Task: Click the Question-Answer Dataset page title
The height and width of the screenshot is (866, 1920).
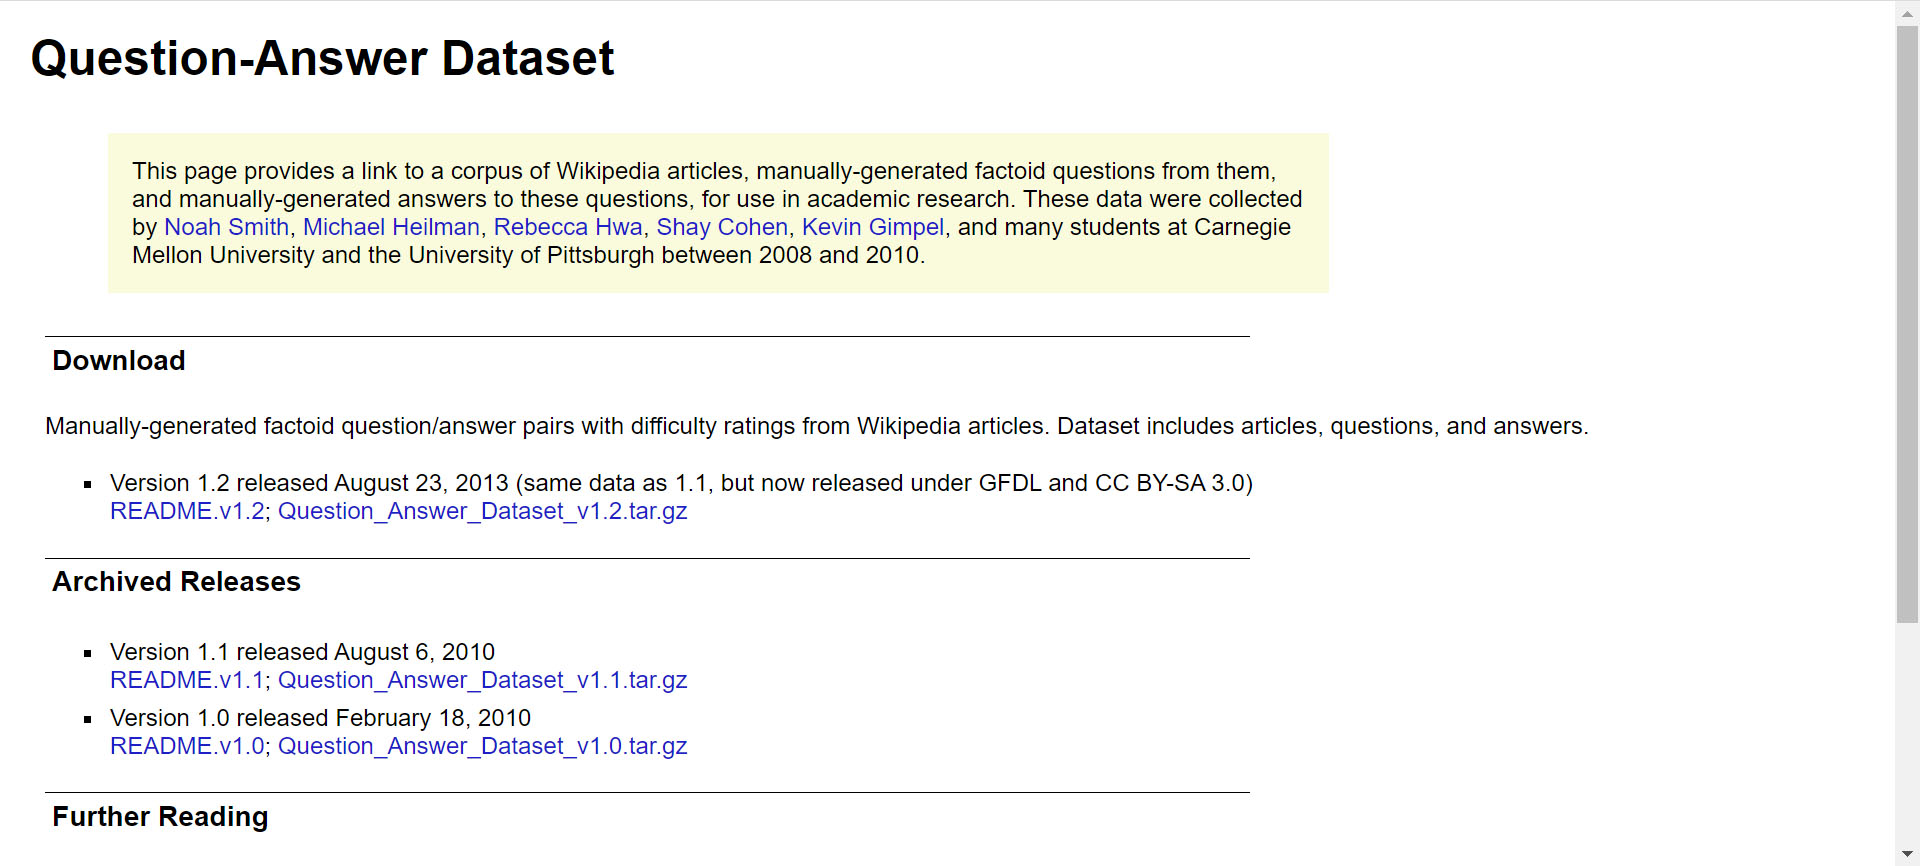Action: pos(322,58)
